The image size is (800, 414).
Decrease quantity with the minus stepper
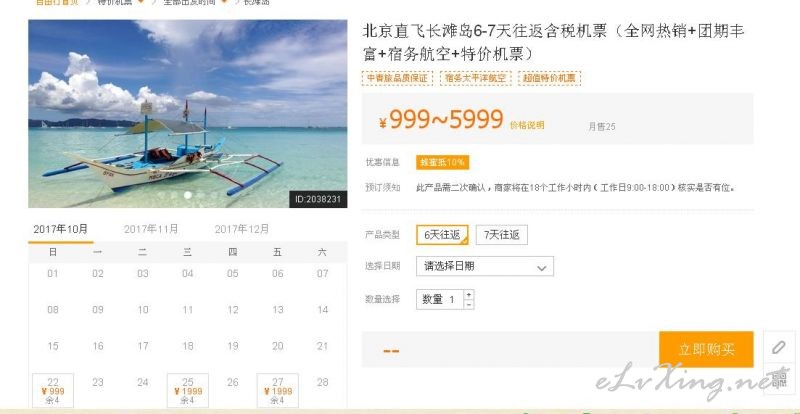pyautogui.click(x=469, y=304)
